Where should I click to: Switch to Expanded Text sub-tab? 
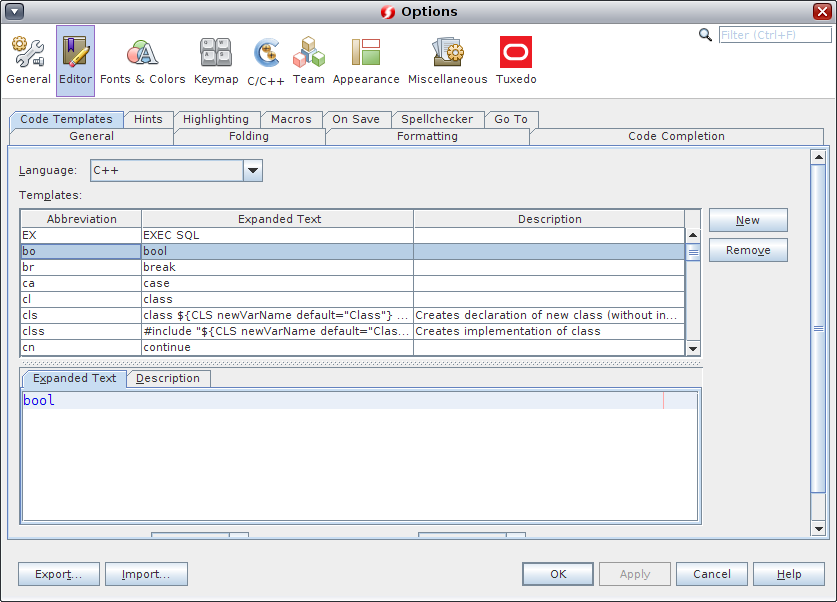pos(74,378)
